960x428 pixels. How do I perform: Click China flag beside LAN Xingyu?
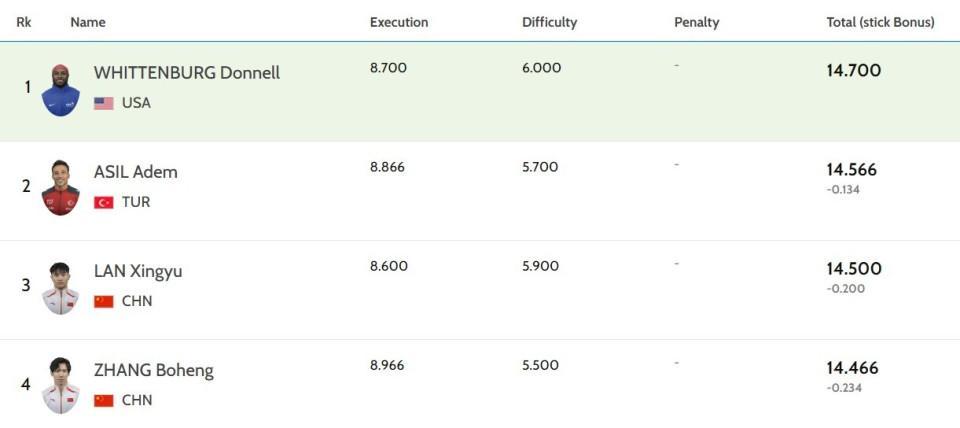(x=104, y=301)
